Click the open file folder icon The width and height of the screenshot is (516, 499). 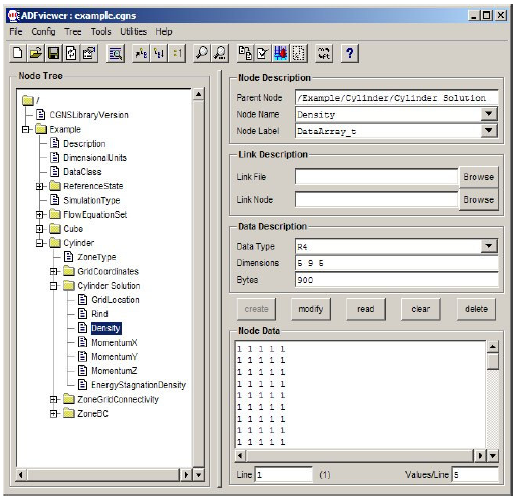[x=36, y=53]
